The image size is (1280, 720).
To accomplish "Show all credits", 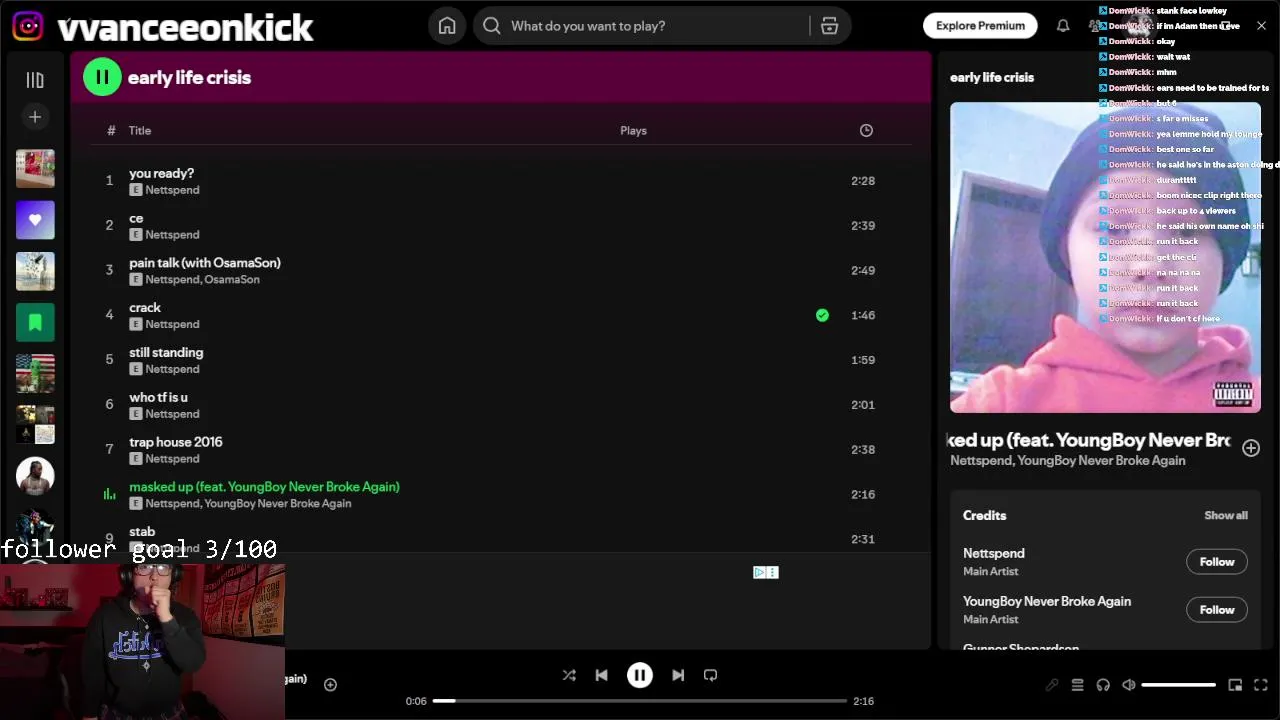I will (x=1226, y=516).
